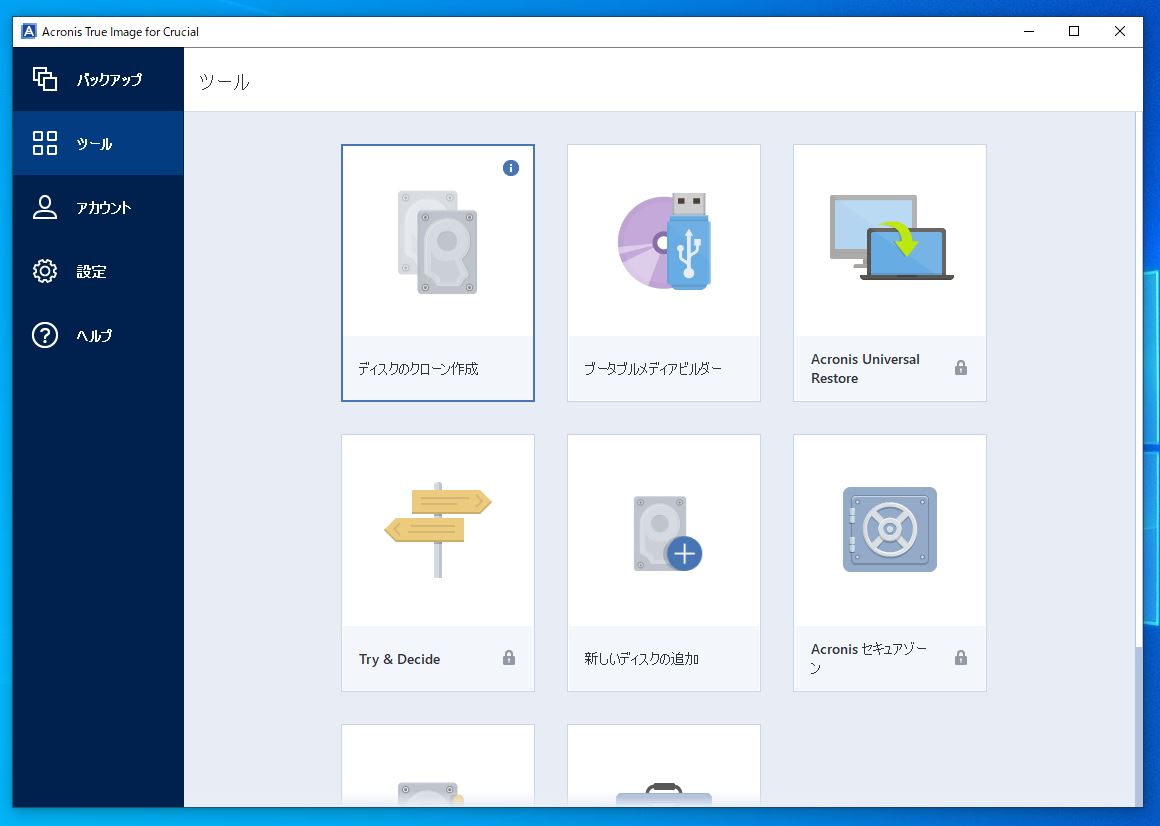The height and width of the screenshot is (826, 1160).
Task: Minimize the Acronis window
Action: (x=1029, y=31)
